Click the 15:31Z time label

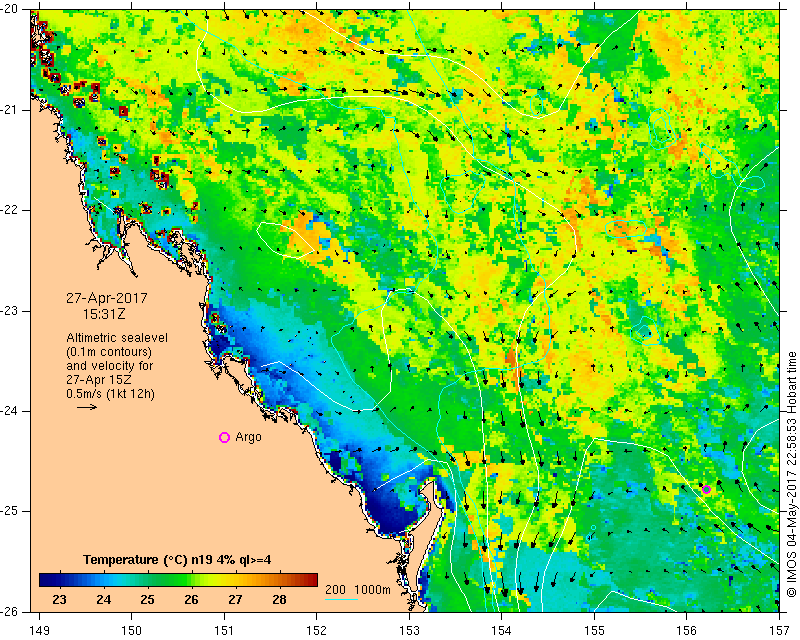point(104,314)
